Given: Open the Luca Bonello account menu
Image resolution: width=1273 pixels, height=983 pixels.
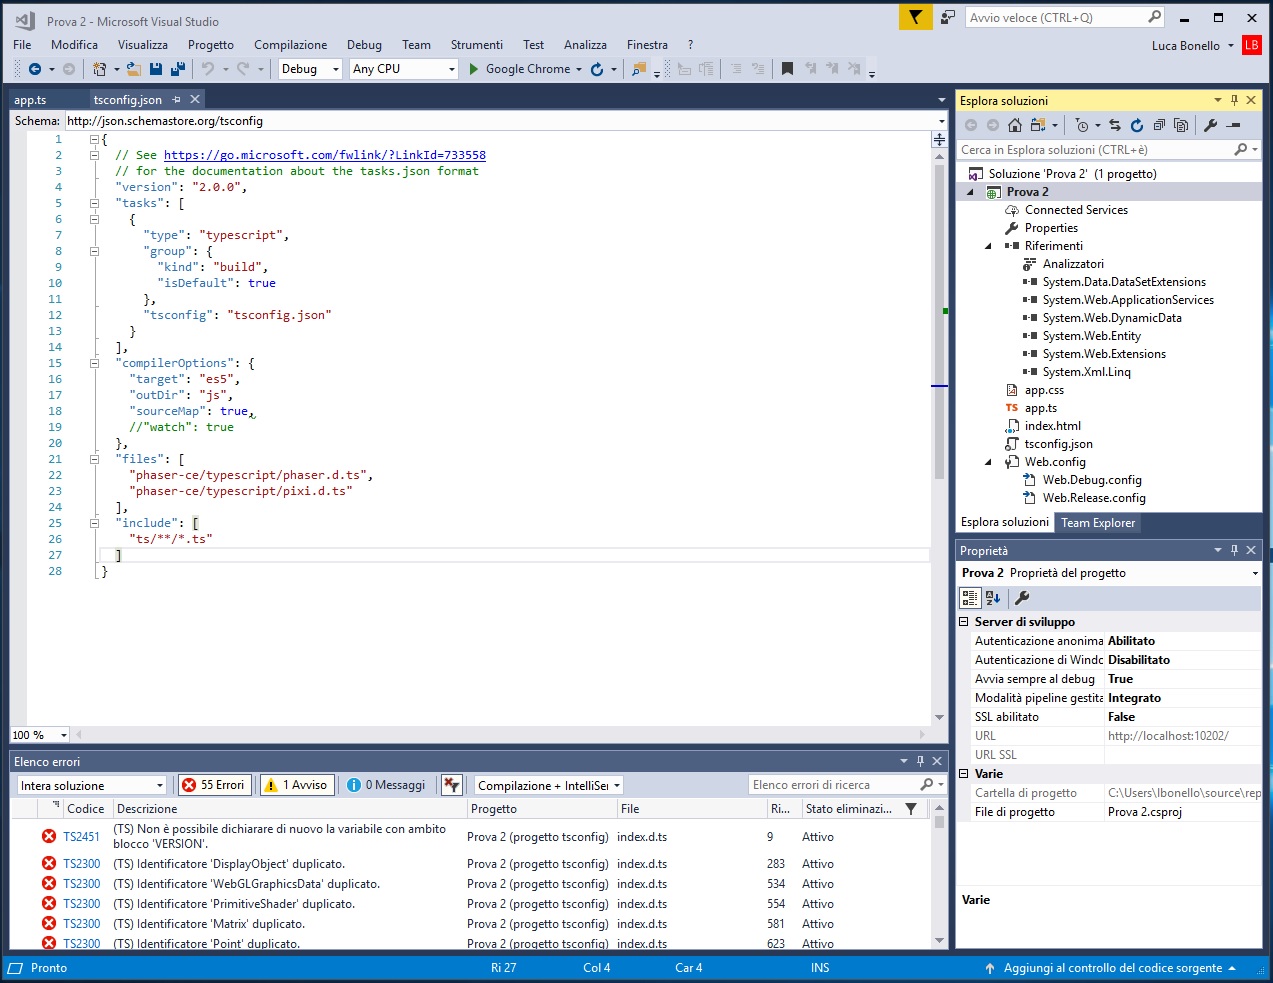Looking at the screenshot, I should point(1192,45).
